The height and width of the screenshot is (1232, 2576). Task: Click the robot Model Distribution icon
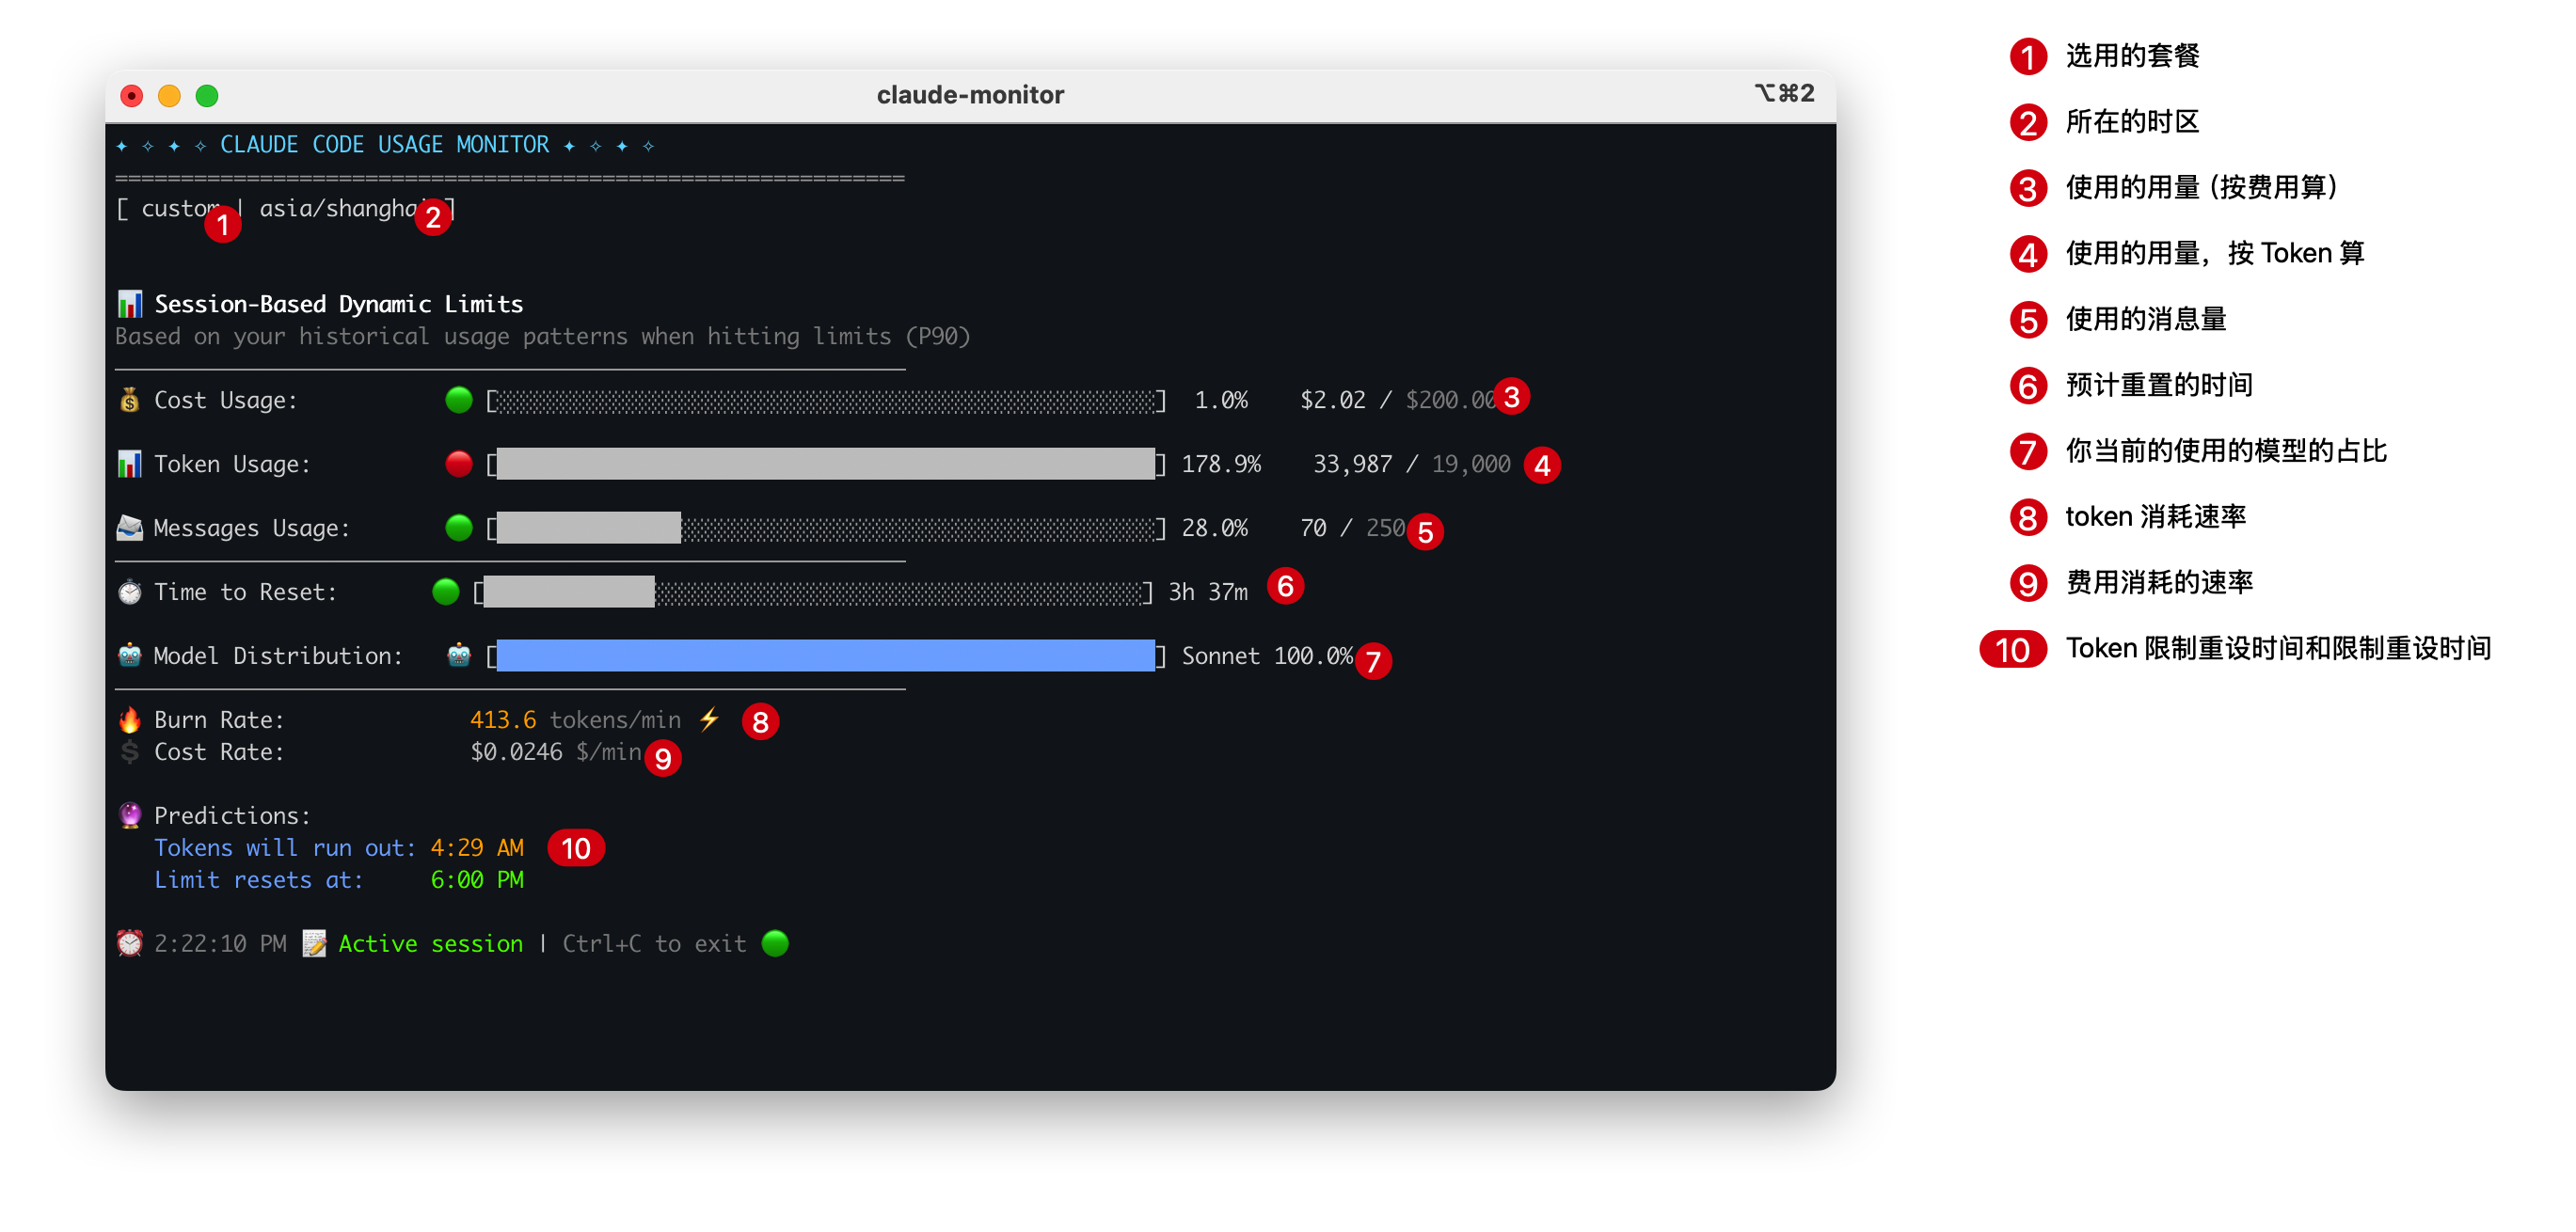coord(130,656)
